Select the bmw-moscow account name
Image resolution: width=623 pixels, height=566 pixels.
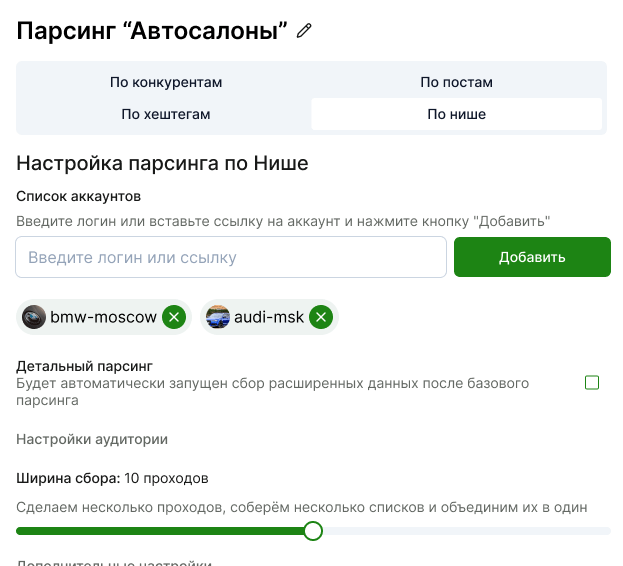coord(103,317)
